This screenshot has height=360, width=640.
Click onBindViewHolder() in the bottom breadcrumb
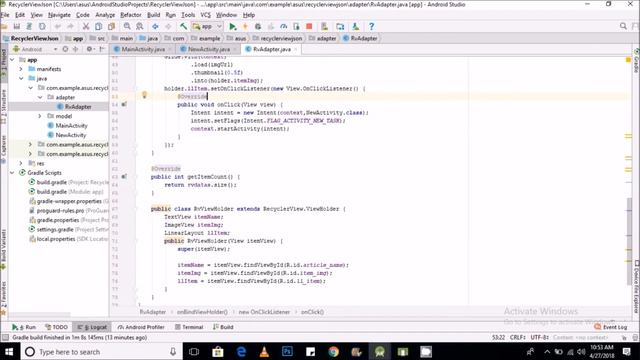(x=202, y=312)
